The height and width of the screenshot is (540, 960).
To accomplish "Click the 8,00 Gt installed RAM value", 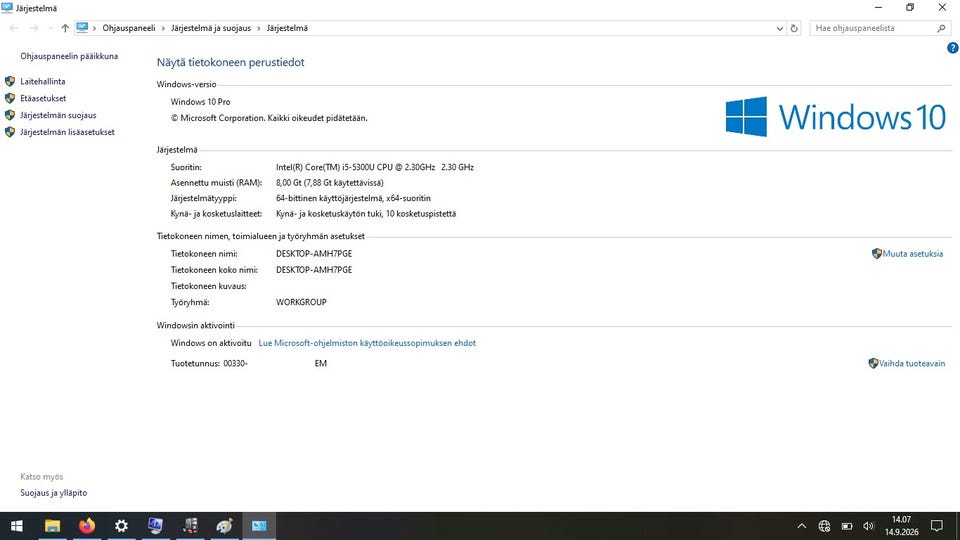I will pos(329,182).
